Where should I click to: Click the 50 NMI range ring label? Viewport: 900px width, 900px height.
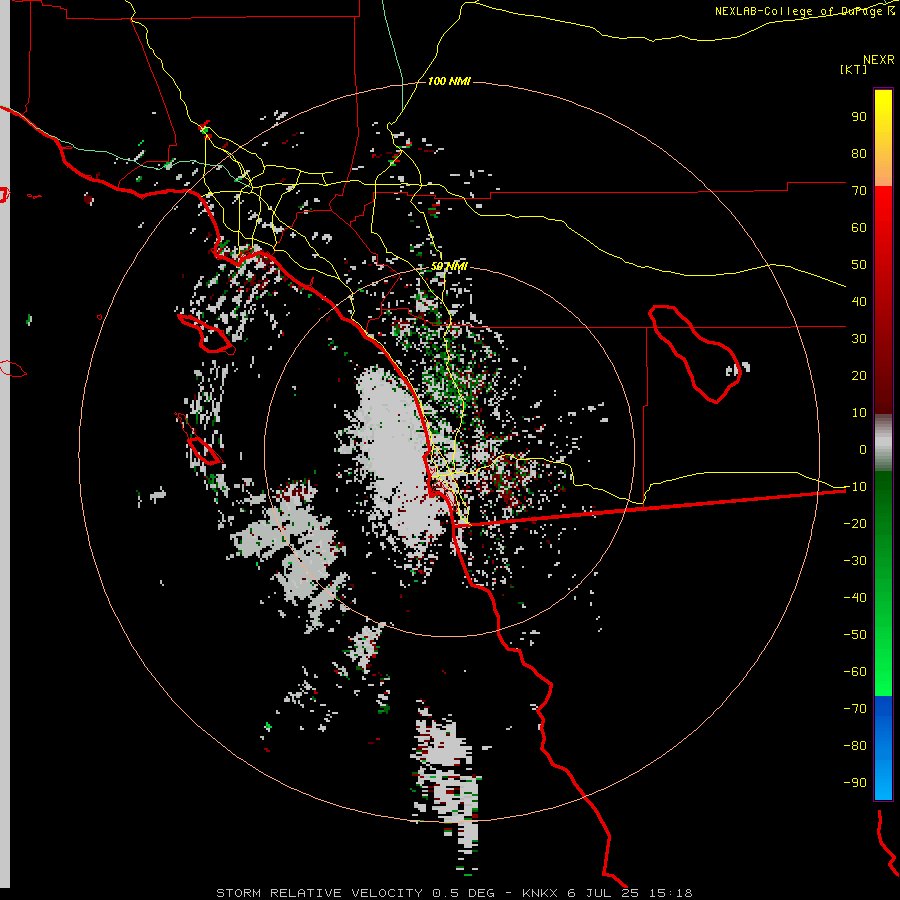click(x=449, y=266)
